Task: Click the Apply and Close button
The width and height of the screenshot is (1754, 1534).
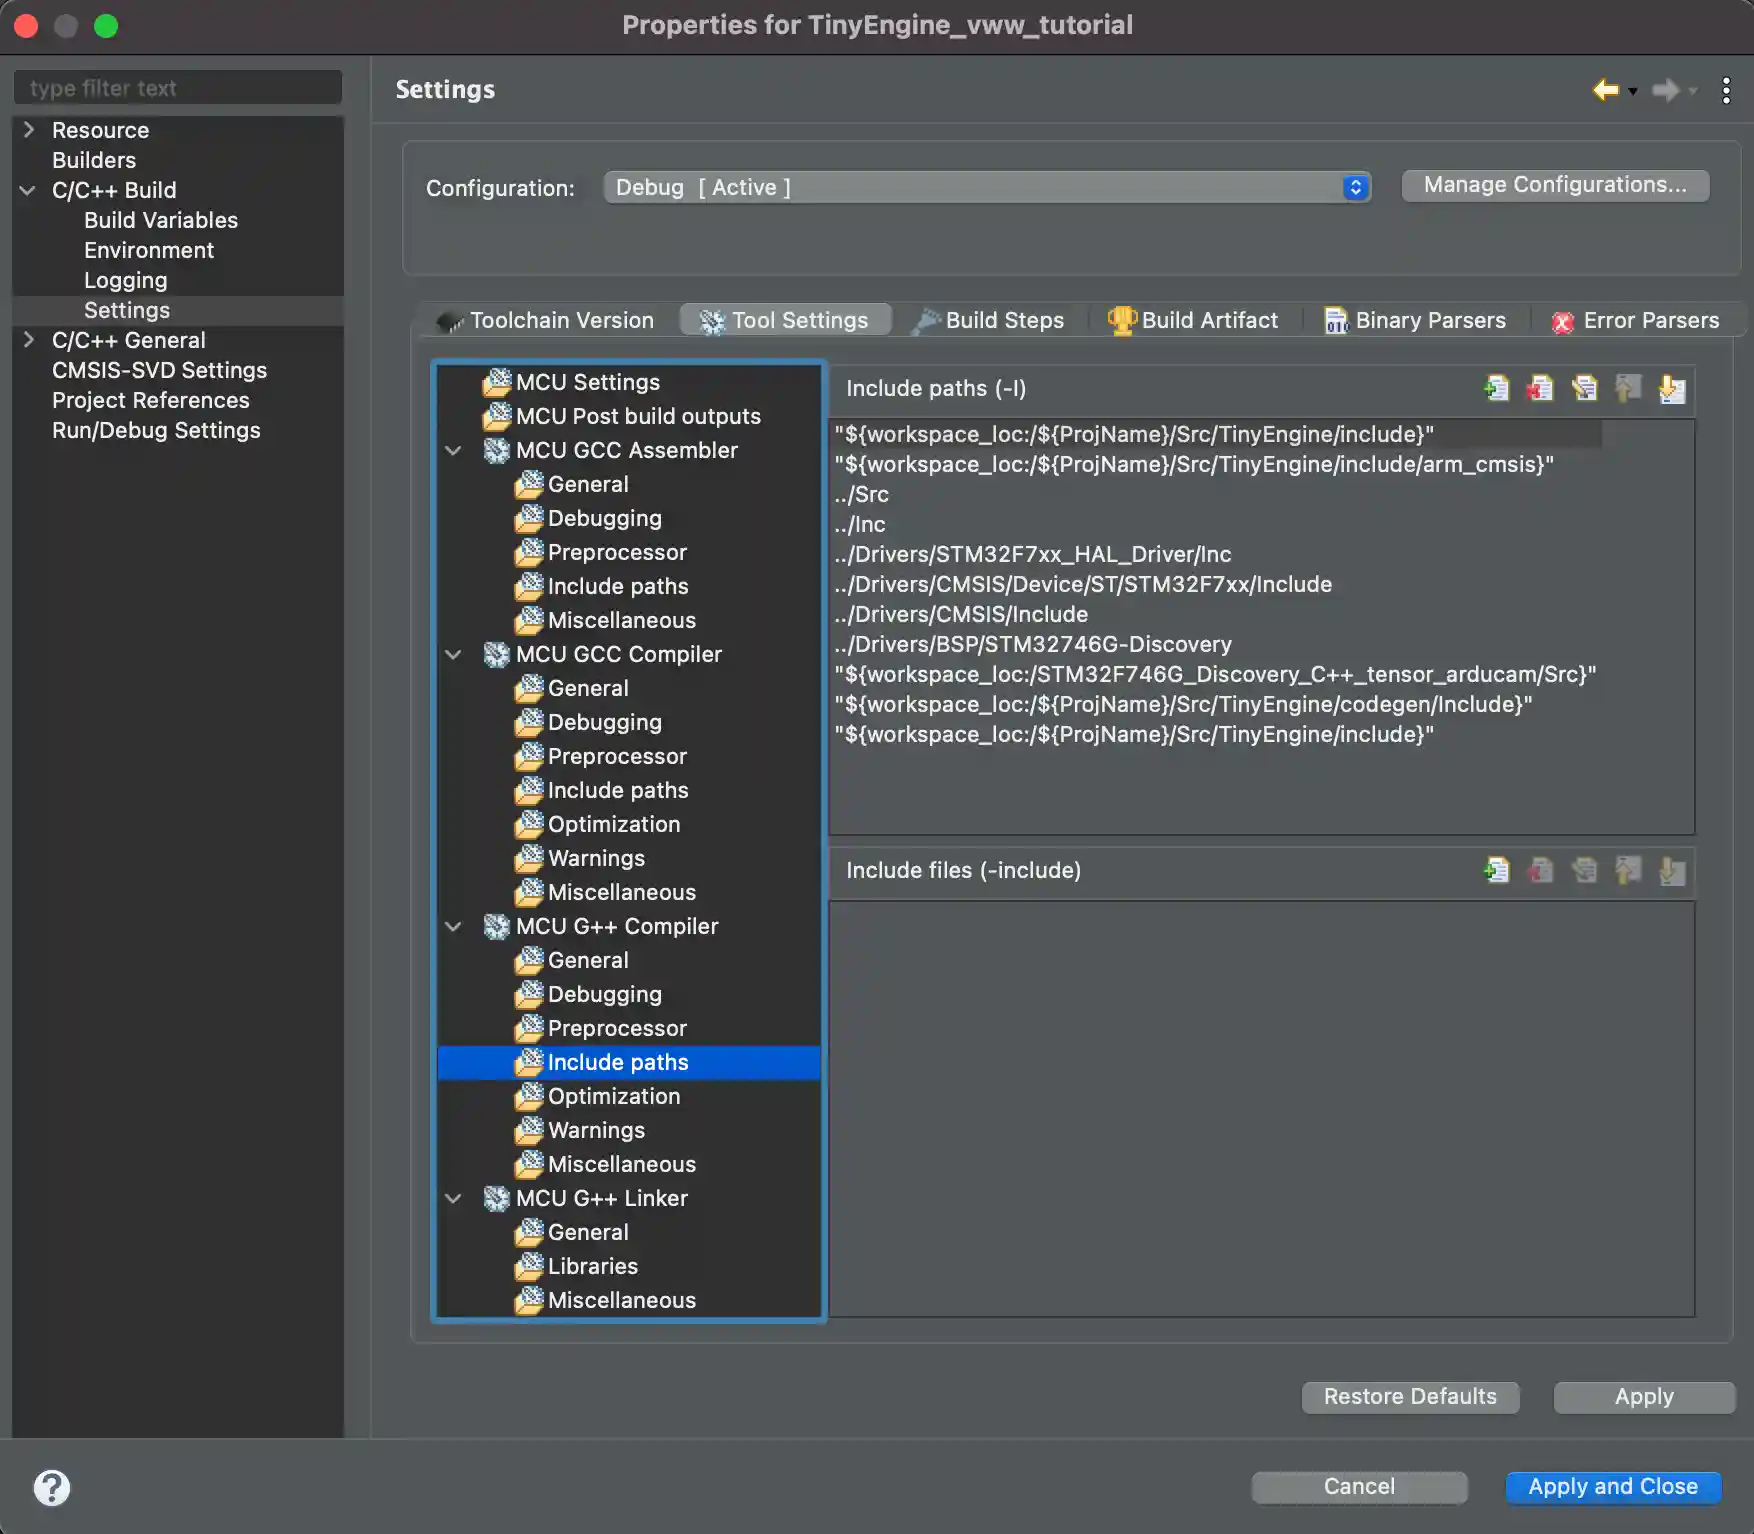Action: [x=1613, y=1487]
